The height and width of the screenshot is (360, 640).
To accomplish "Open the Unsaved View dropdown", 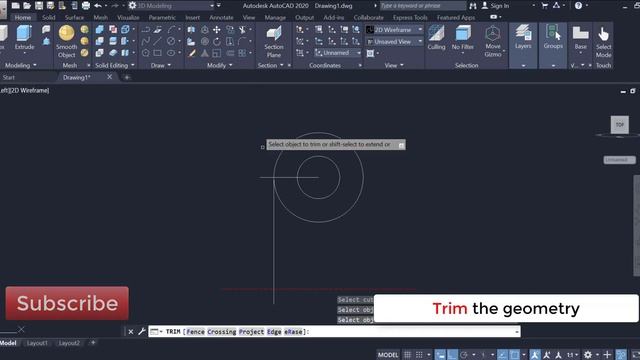I will (x=394, y=42).
